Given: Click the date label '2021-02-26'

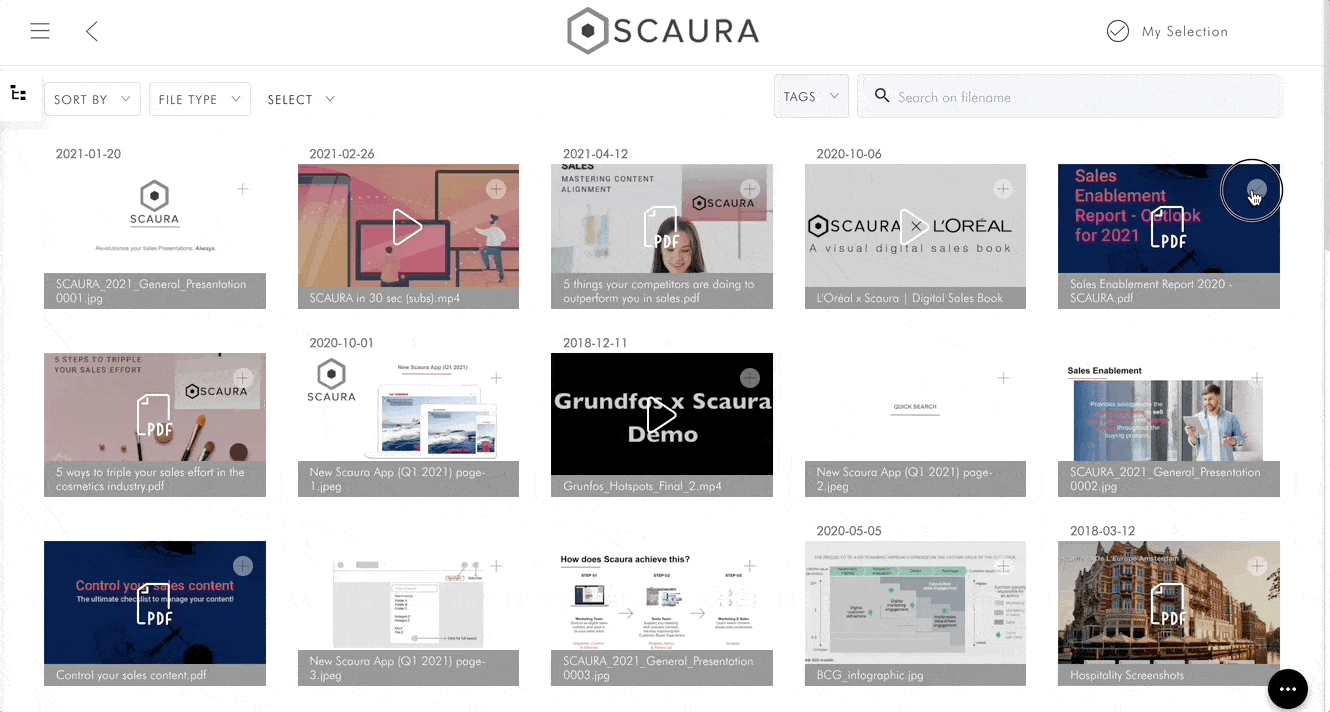Looking at the screenshot, I should tap(342, 154).
